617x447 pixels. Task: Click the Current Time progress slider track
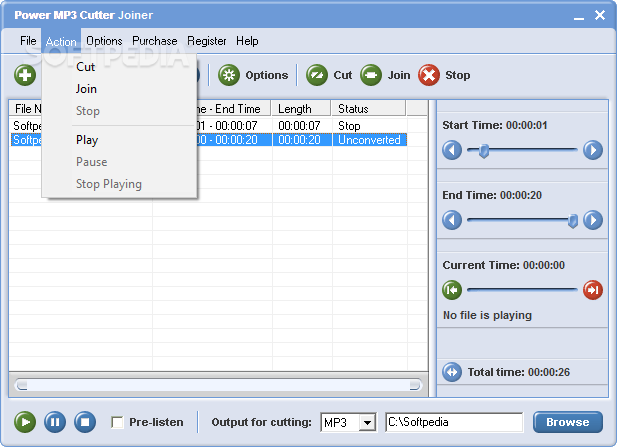pos(522,290)
